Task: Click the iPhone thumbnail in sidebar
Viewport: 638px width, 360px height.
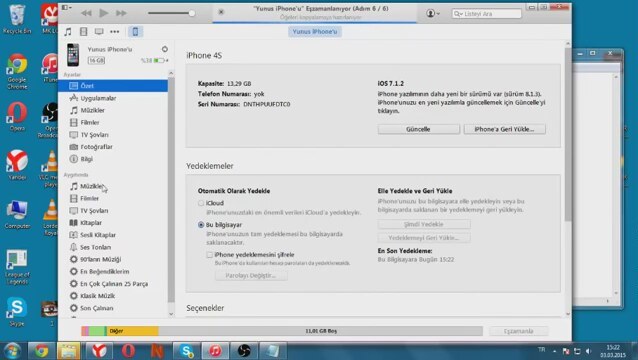Action: 73,55
